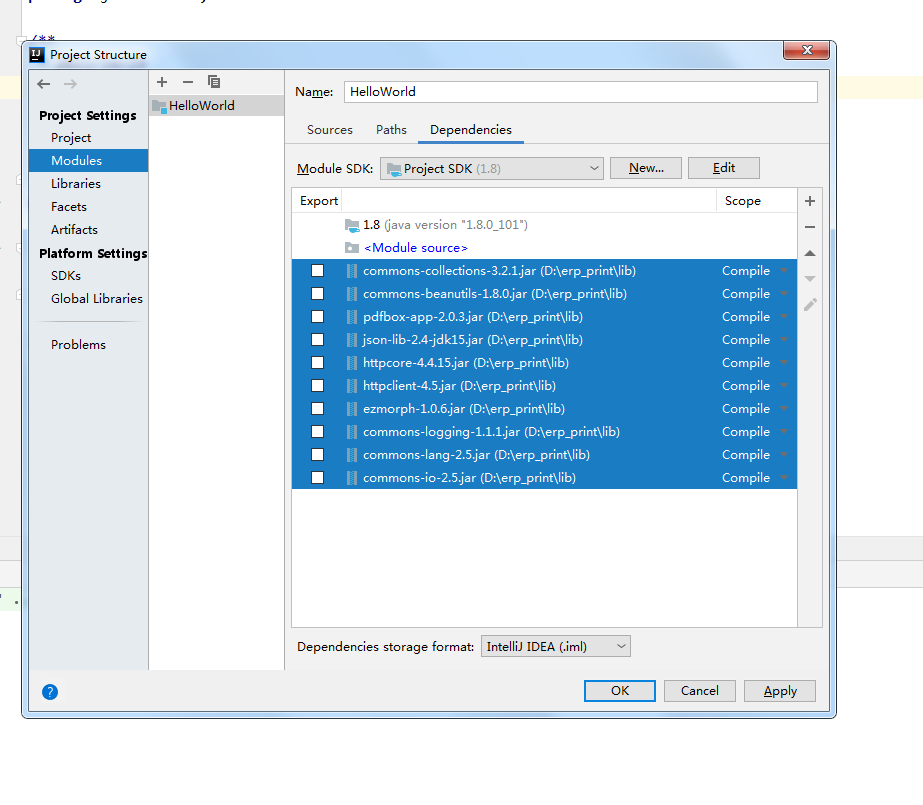Open scope dropdown for commons-io jar
This screenshot has width=923, height=805.
(784, 477)
